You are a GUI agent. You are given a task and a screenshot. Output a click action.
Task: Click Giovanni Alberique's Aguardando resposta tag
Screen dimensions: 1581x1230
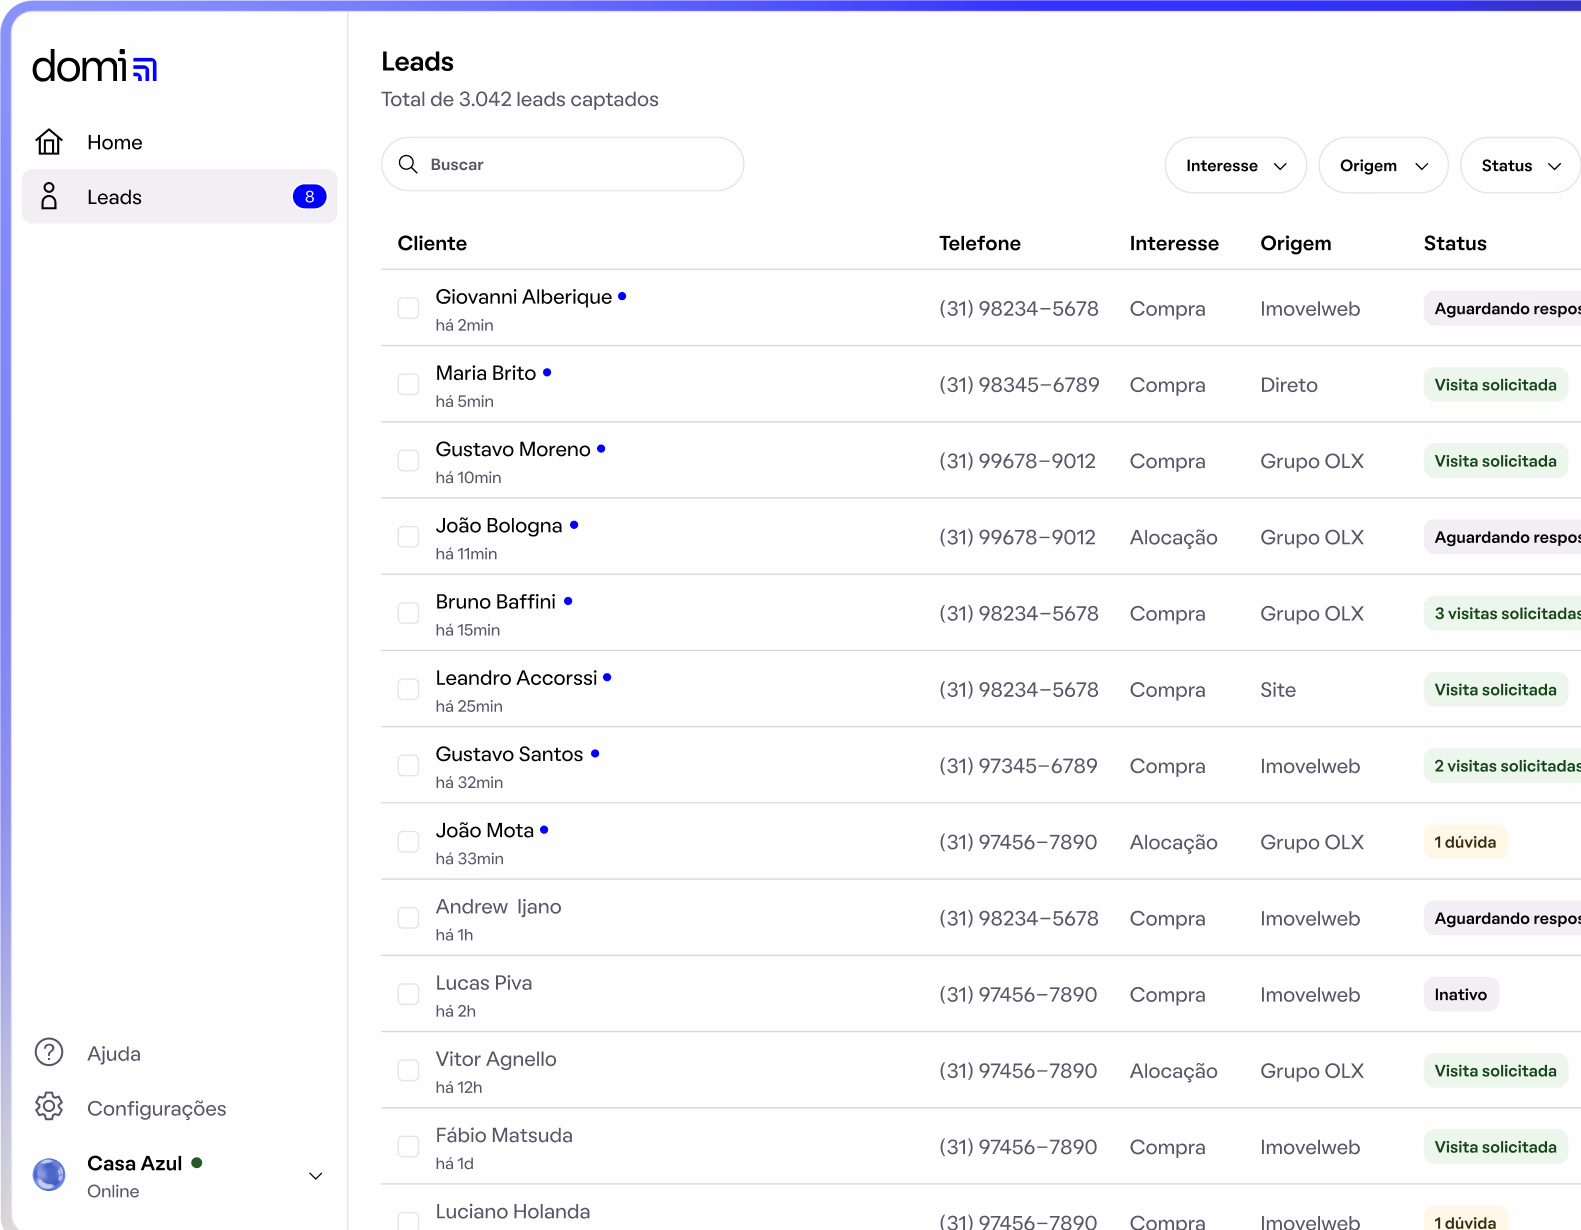1502,308
